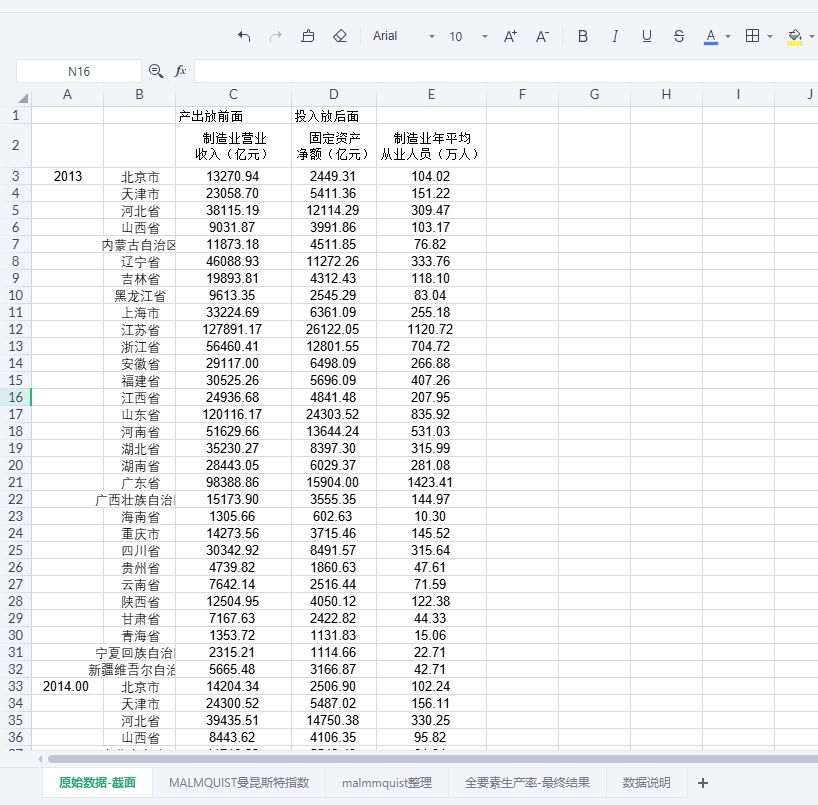
Task: Click the undo arrow icon
Action: point(244,36)
